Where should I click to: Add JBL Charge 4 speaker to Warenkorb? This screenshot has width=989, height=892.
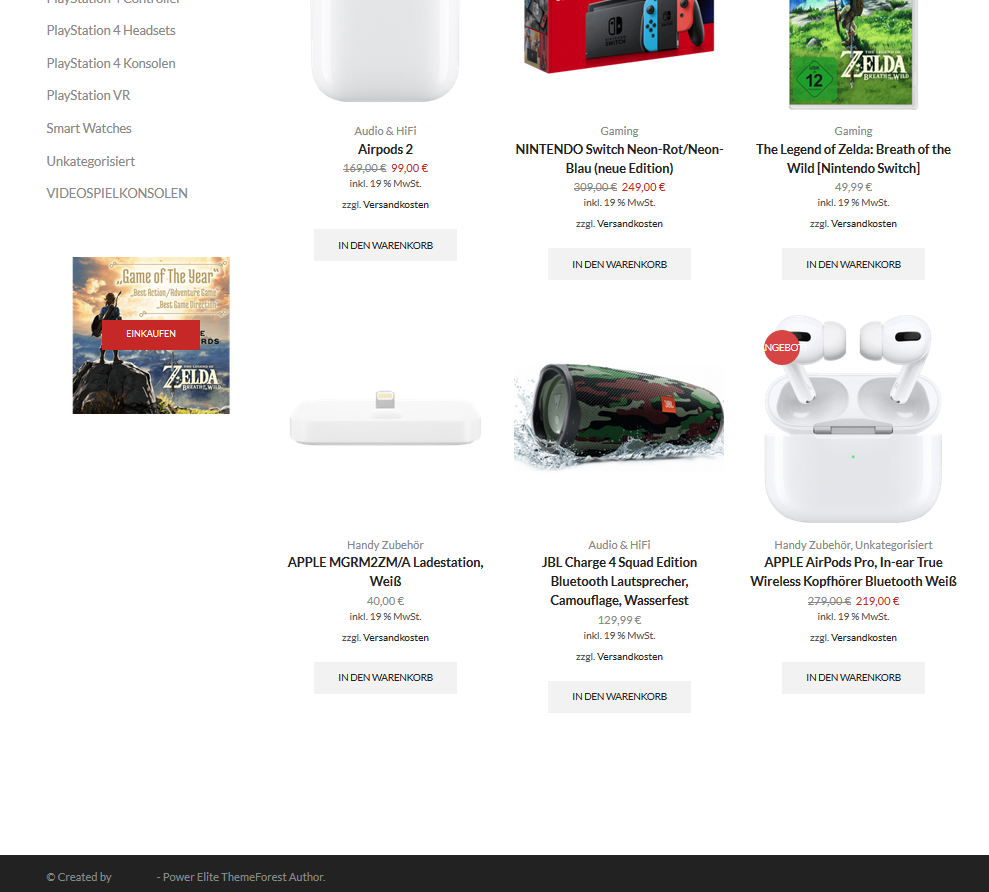click(619, 696)
